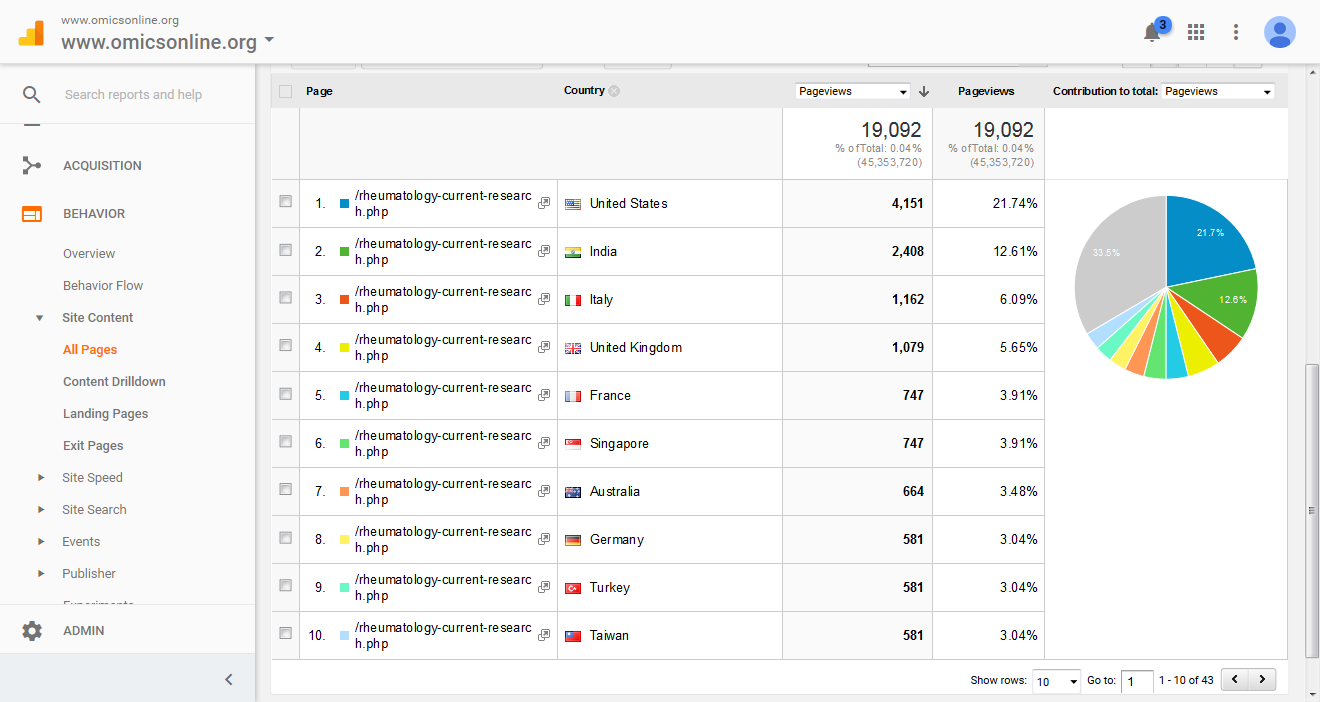Go to the next results page
The image size is (1320, 702).
coord(1263,680)
